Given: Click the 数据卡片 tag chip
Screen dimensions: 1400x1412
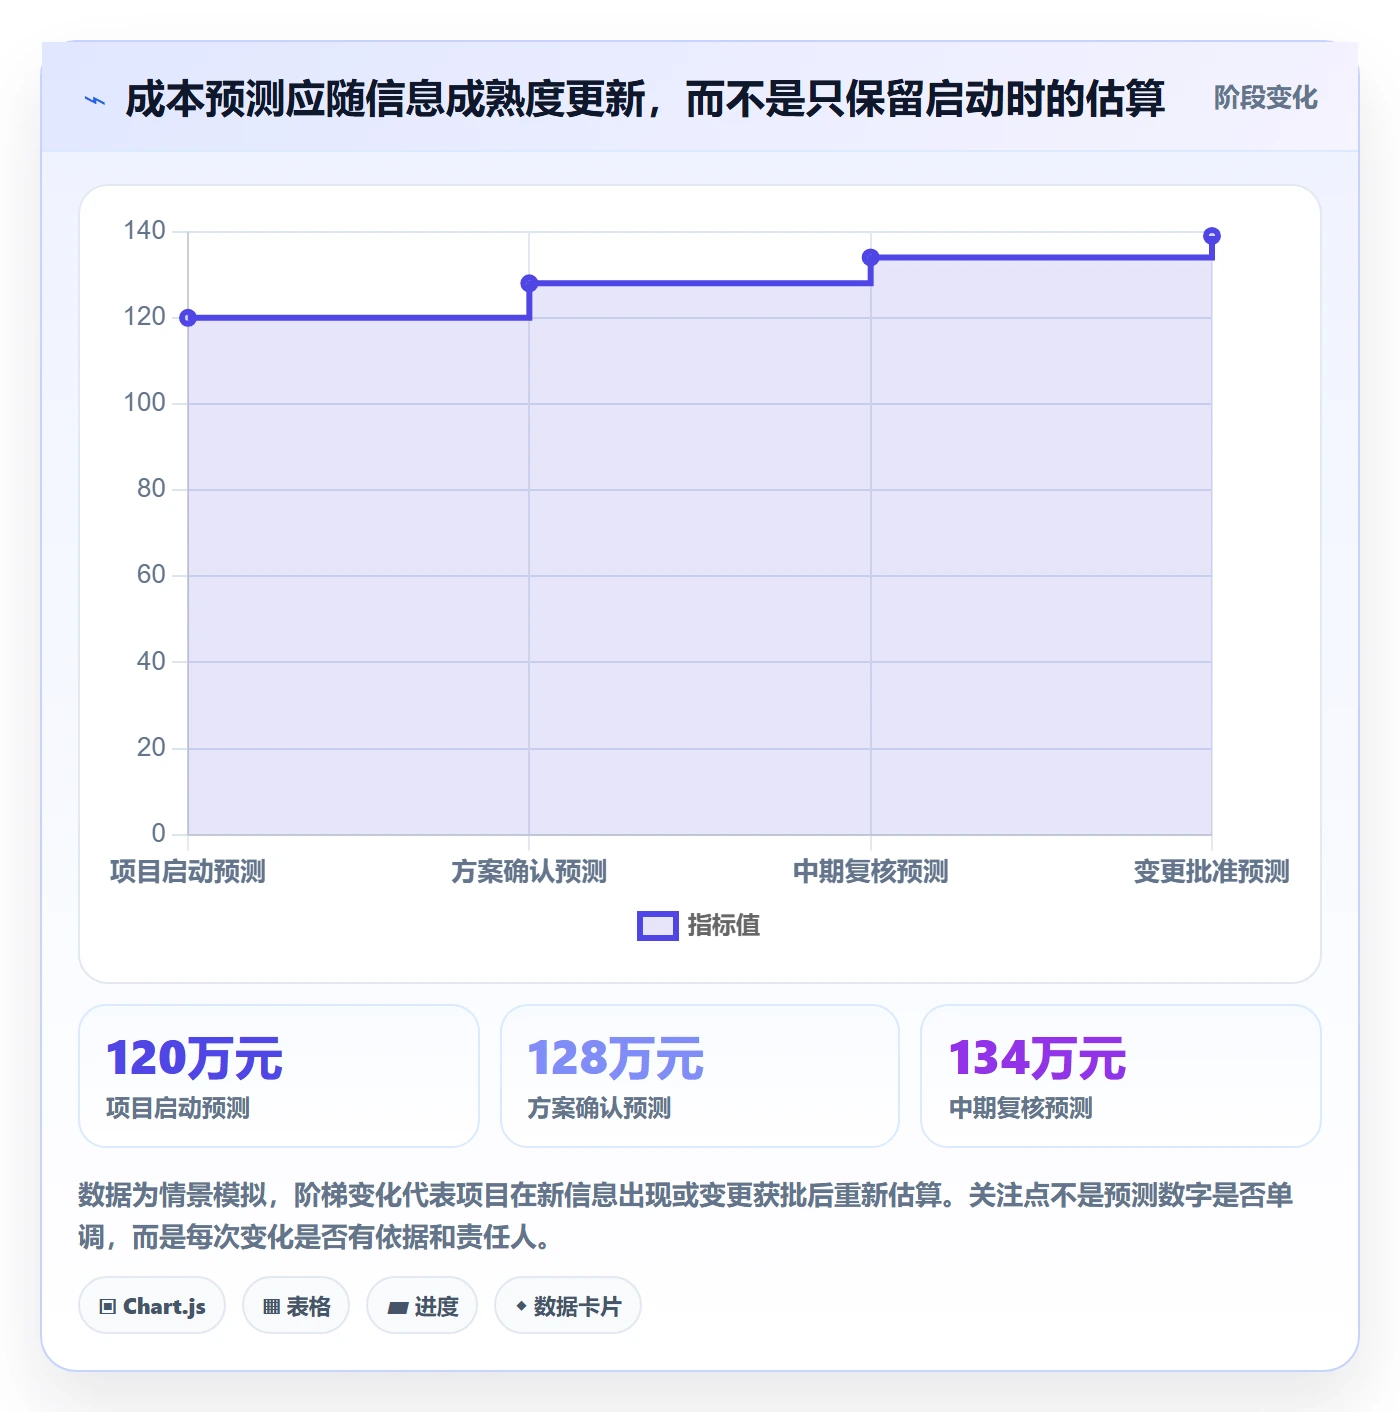Looking at the screenshot, I should (x=568, y=1306).
